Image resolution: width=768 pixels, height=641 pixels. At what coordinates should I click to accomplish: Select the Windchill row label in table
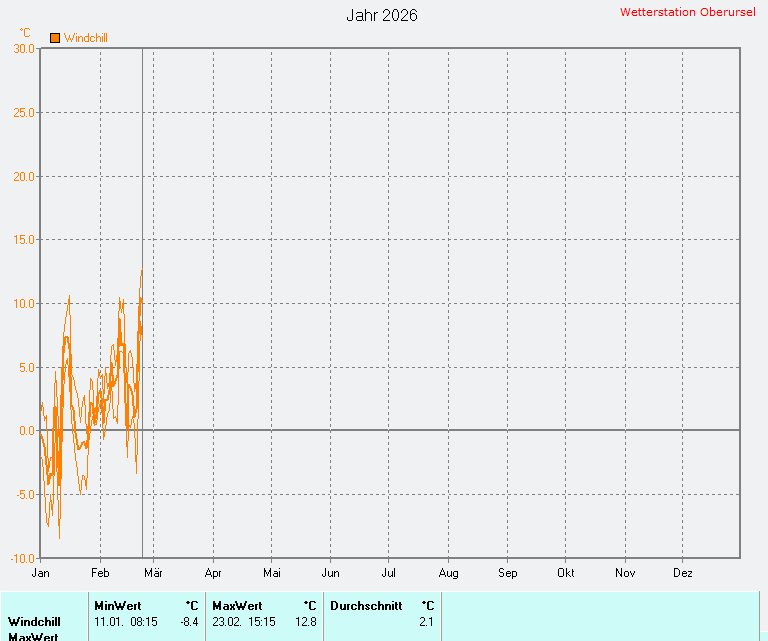pyautogui.click(x=34, y=621)
